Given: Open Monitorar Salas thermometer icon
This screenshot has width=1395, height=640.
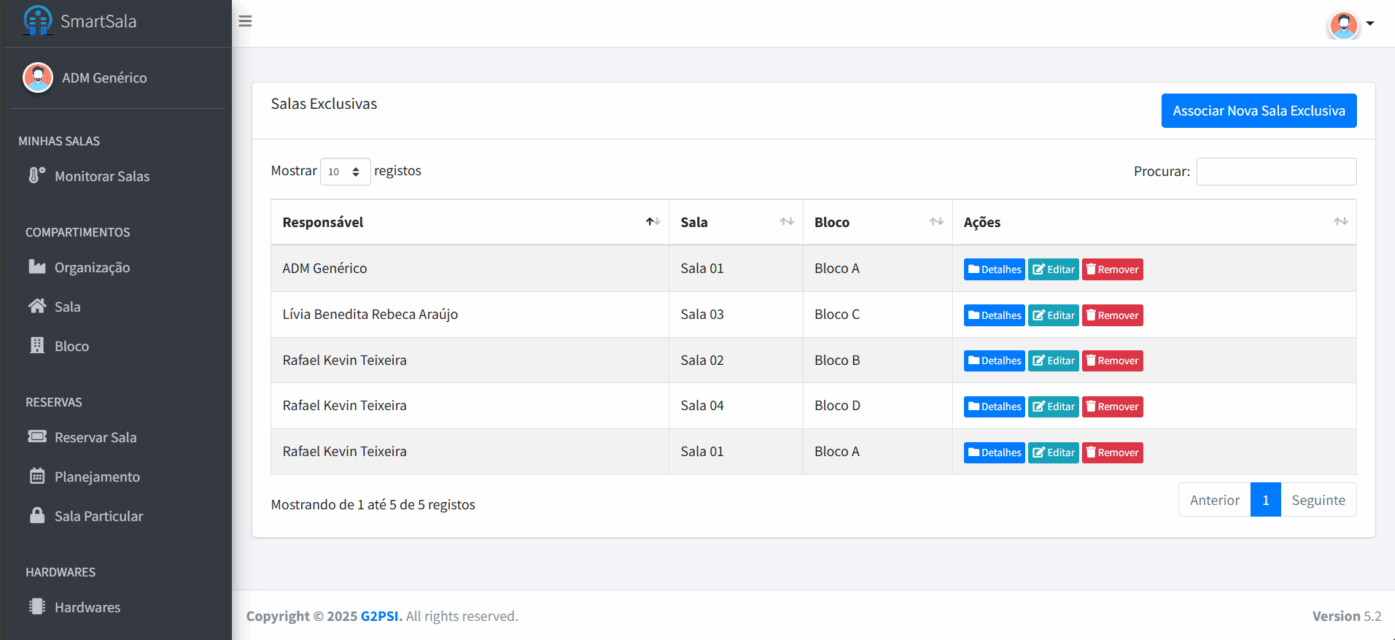Looking at the screenshot, I should (37, 176).
